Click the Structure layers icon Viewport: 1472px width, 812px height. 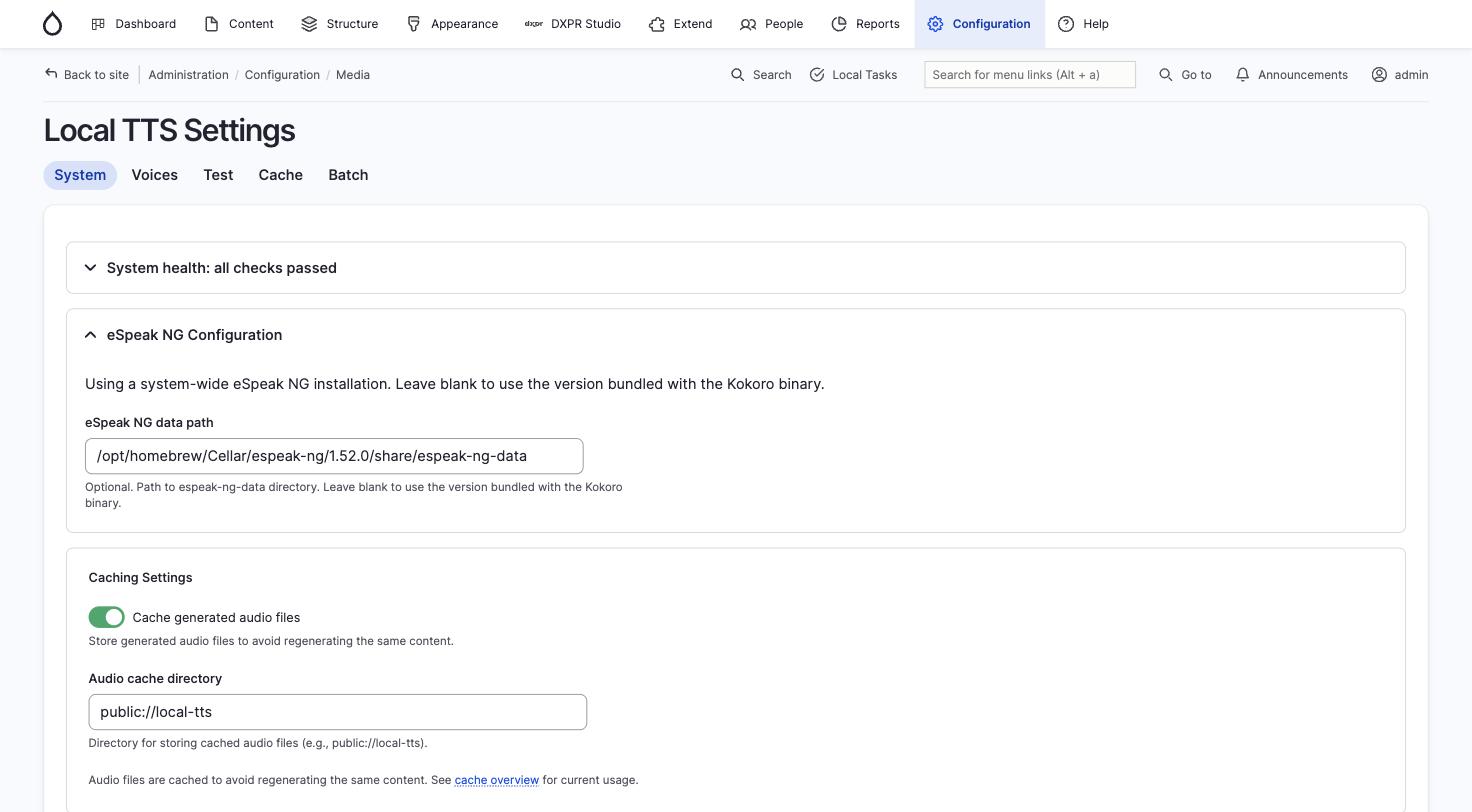(x=309, y=24)
